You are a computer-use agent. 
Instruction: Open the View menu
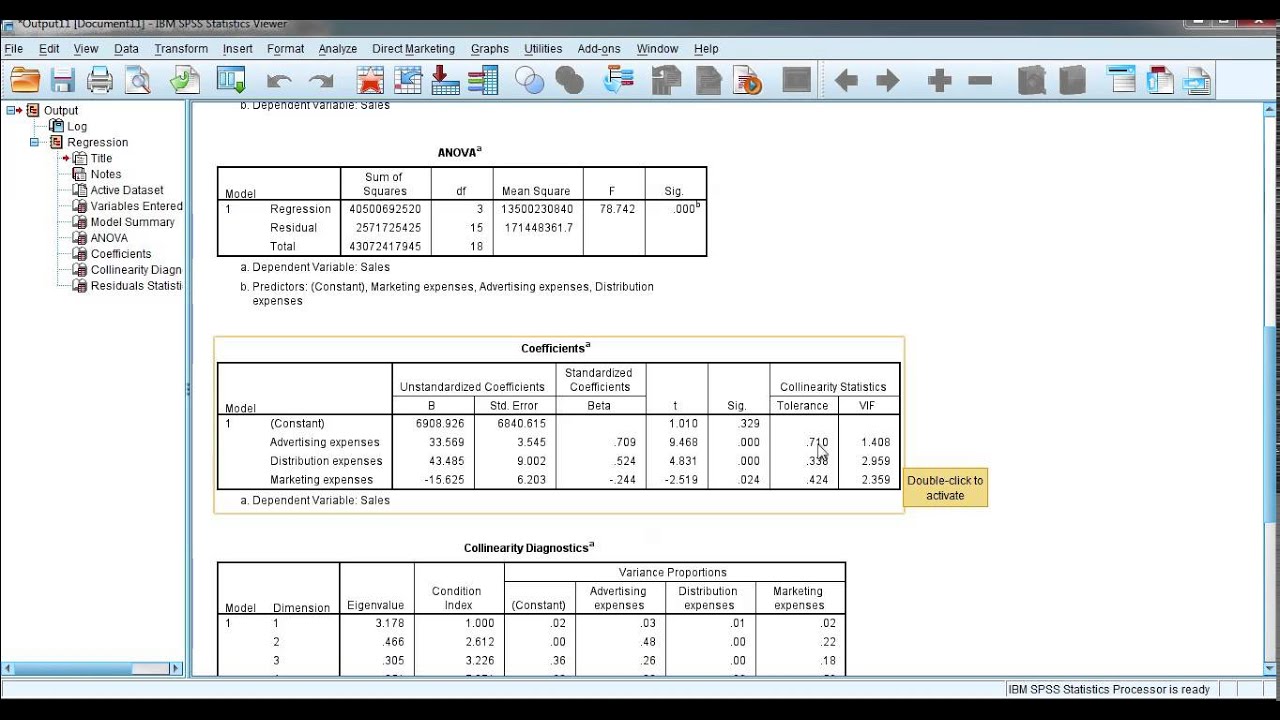86,48
